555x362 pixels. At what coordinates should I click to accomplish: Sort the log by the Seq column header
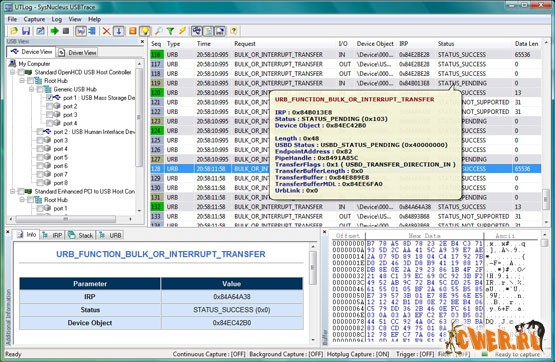[156, 44]
